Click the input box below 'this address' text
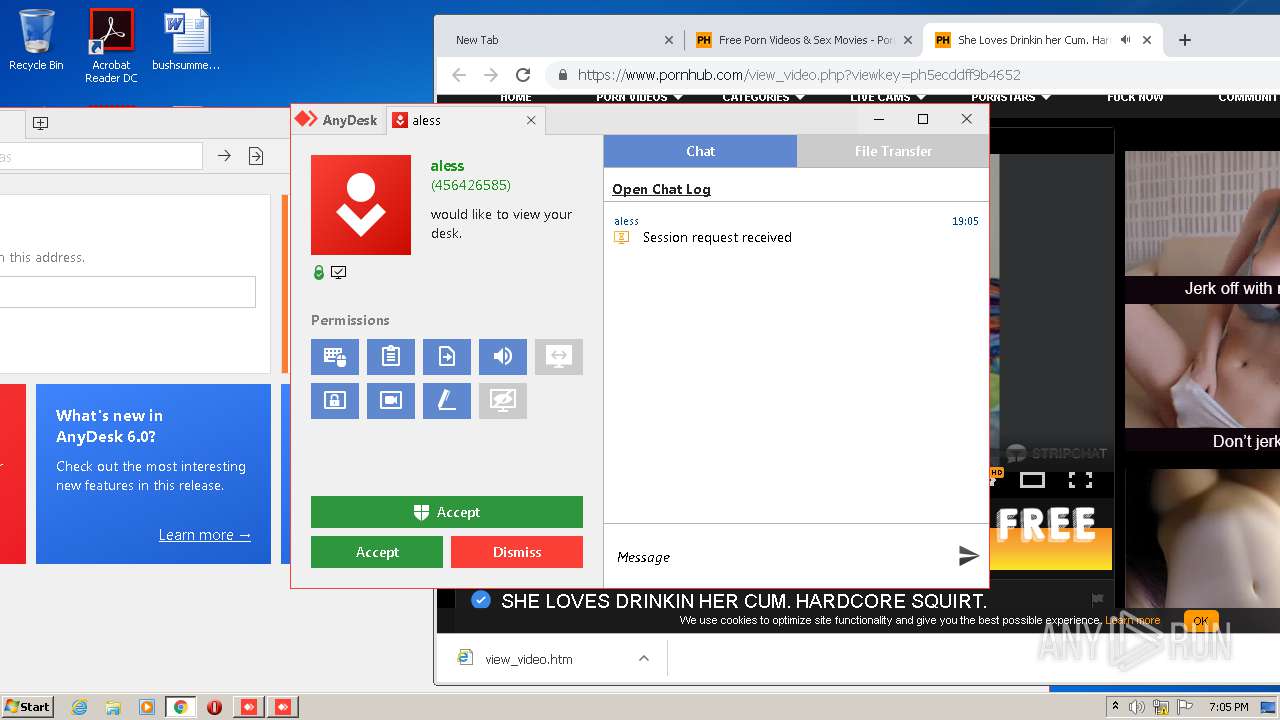The image size is (1280, 720). [x=127, y=292]
